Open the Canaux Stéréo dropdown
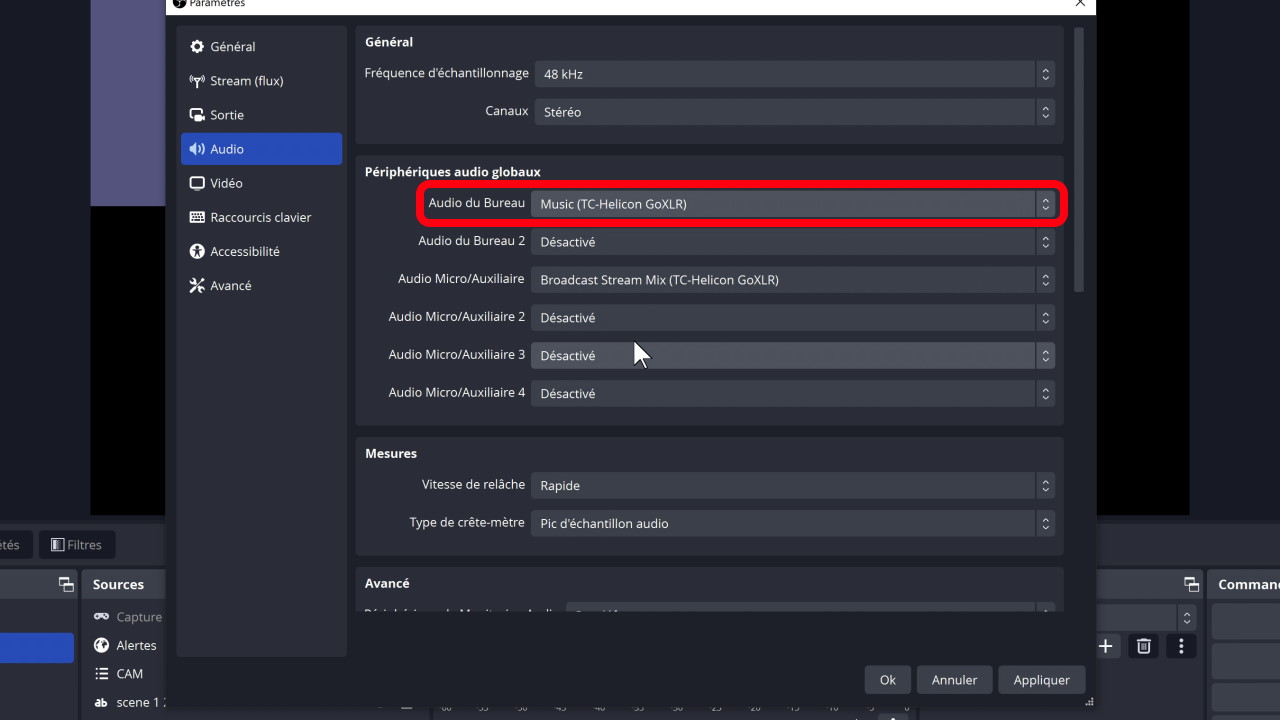 tap(793, 112)
